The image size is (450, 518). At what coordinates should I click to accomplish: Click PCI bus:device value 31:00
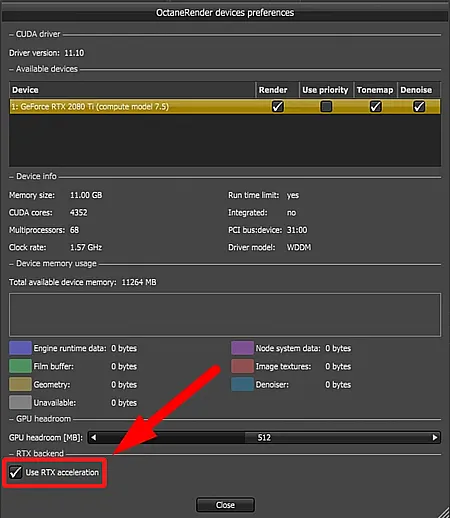(297, 230)
